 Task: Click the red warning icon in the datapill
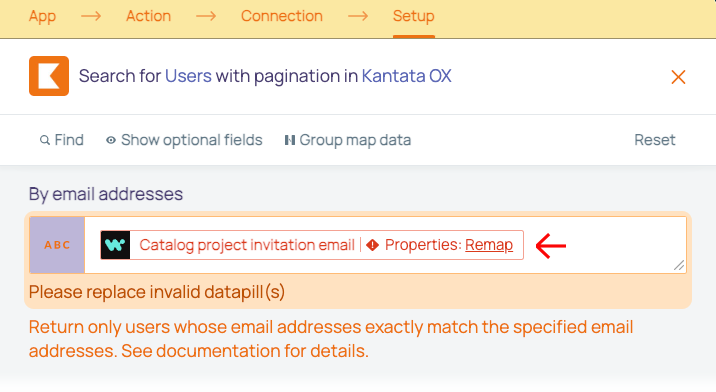[x=373, y=245]
